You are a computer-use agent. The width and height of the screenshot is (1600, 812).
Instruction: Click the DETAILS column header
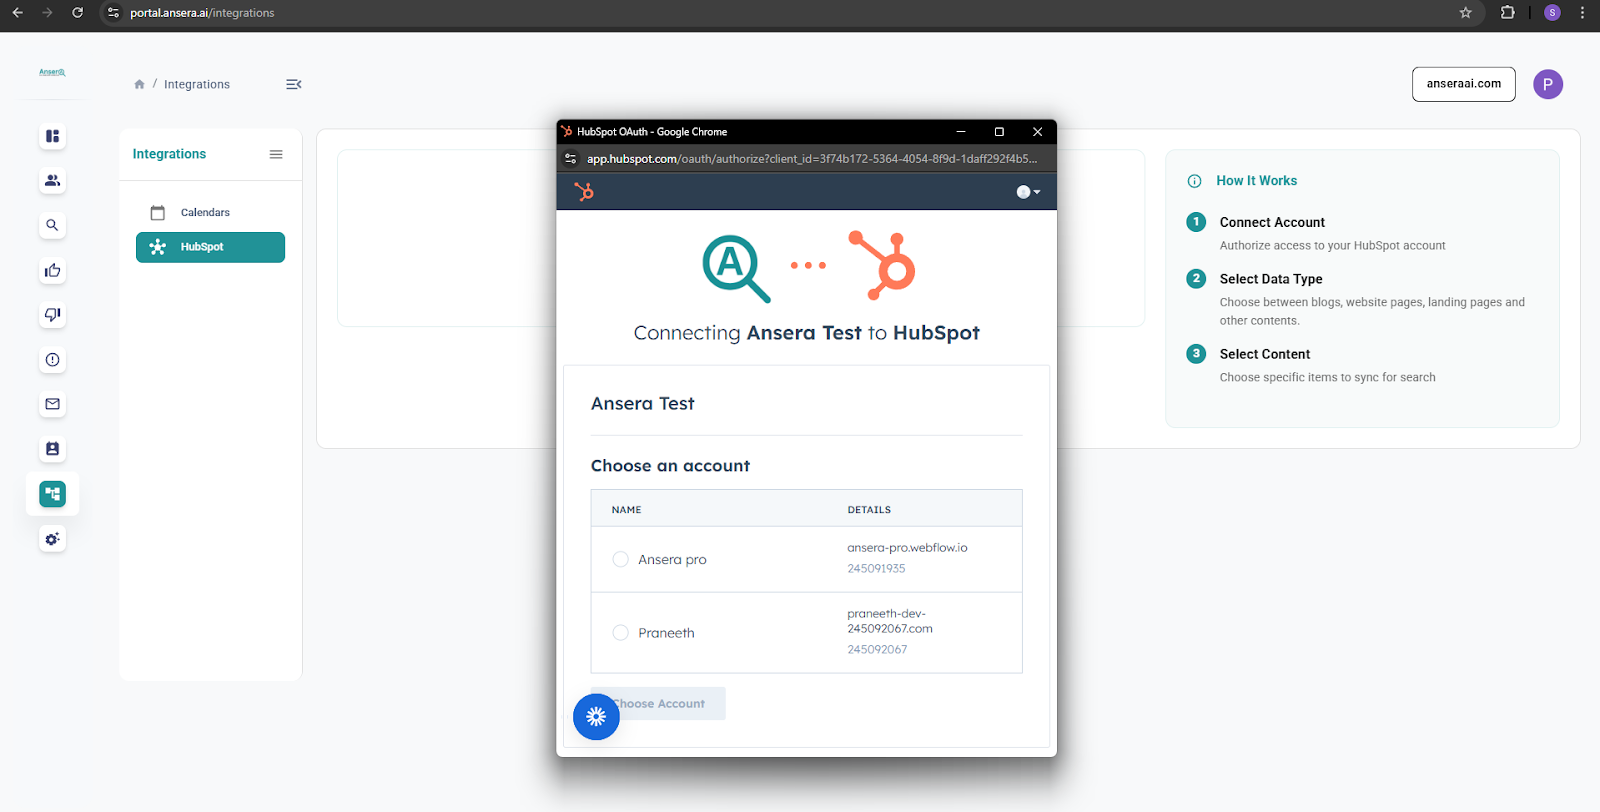click(x=869, y=510)
